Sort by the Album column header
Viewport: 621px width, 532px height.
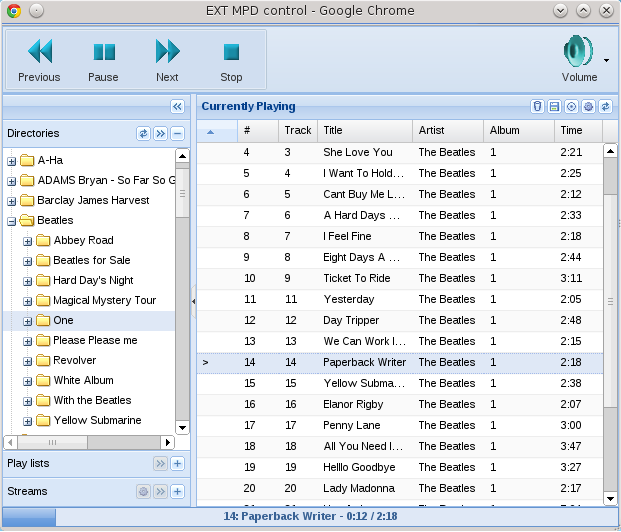(x=519, y=130)
